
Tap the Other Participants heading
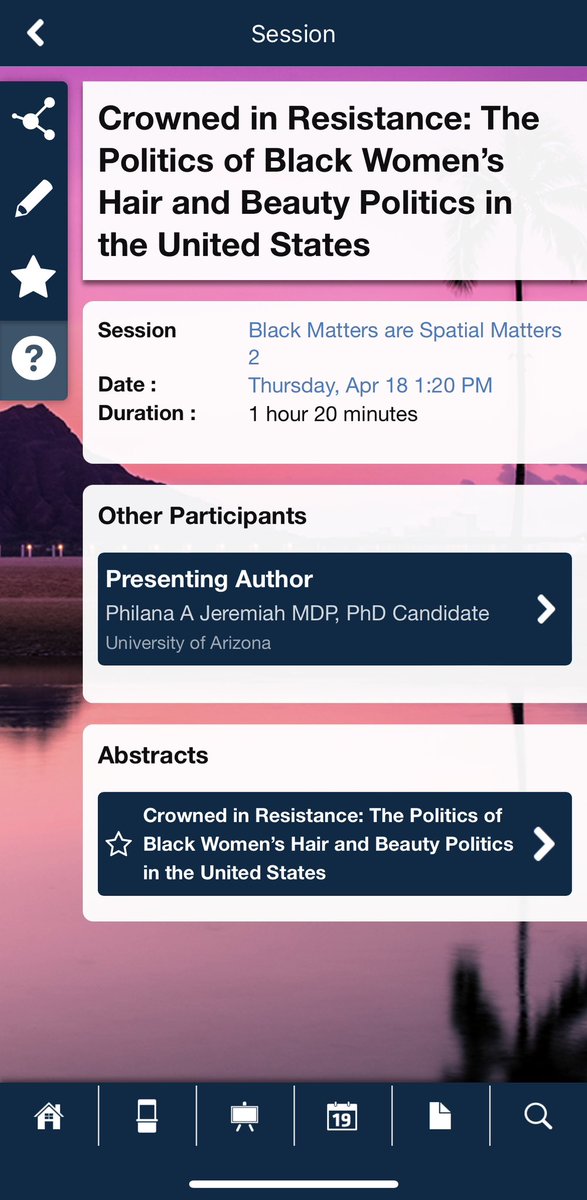(x=202, y=516)
